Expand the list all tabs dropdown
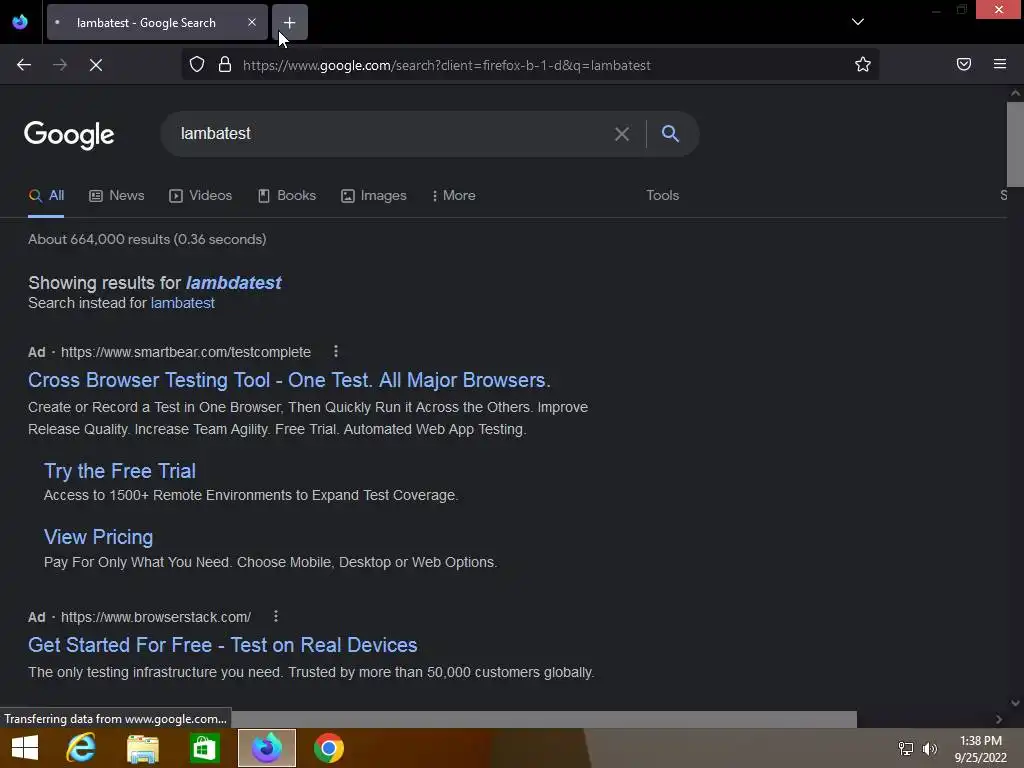 (x=857, y=22)
